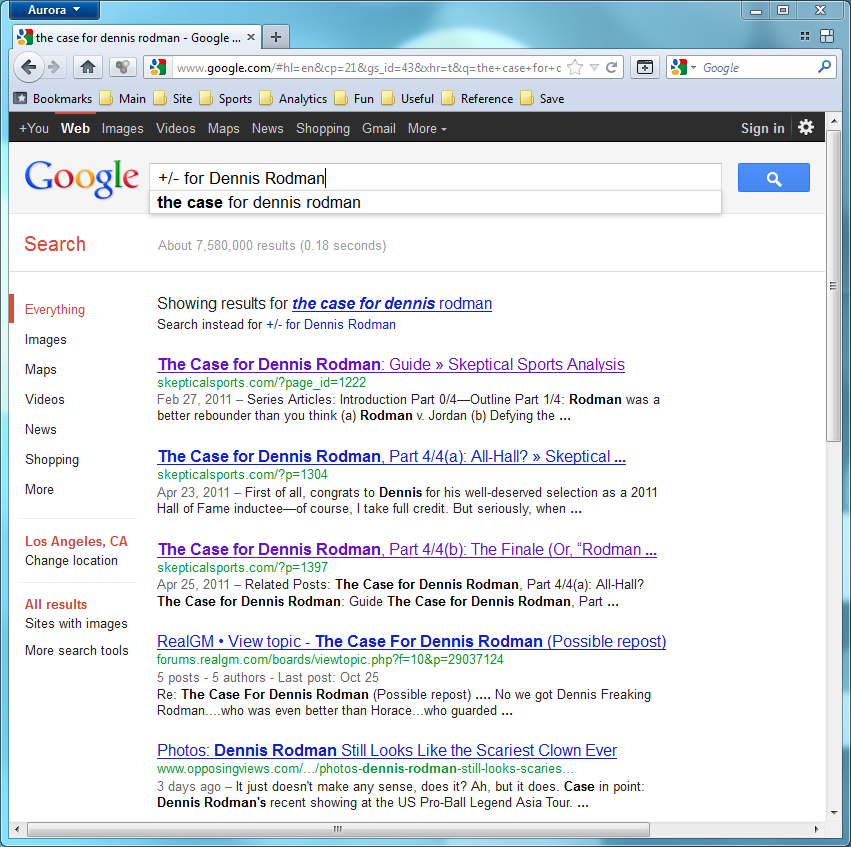Reload the page with the refresh icon

pos(612,67)
